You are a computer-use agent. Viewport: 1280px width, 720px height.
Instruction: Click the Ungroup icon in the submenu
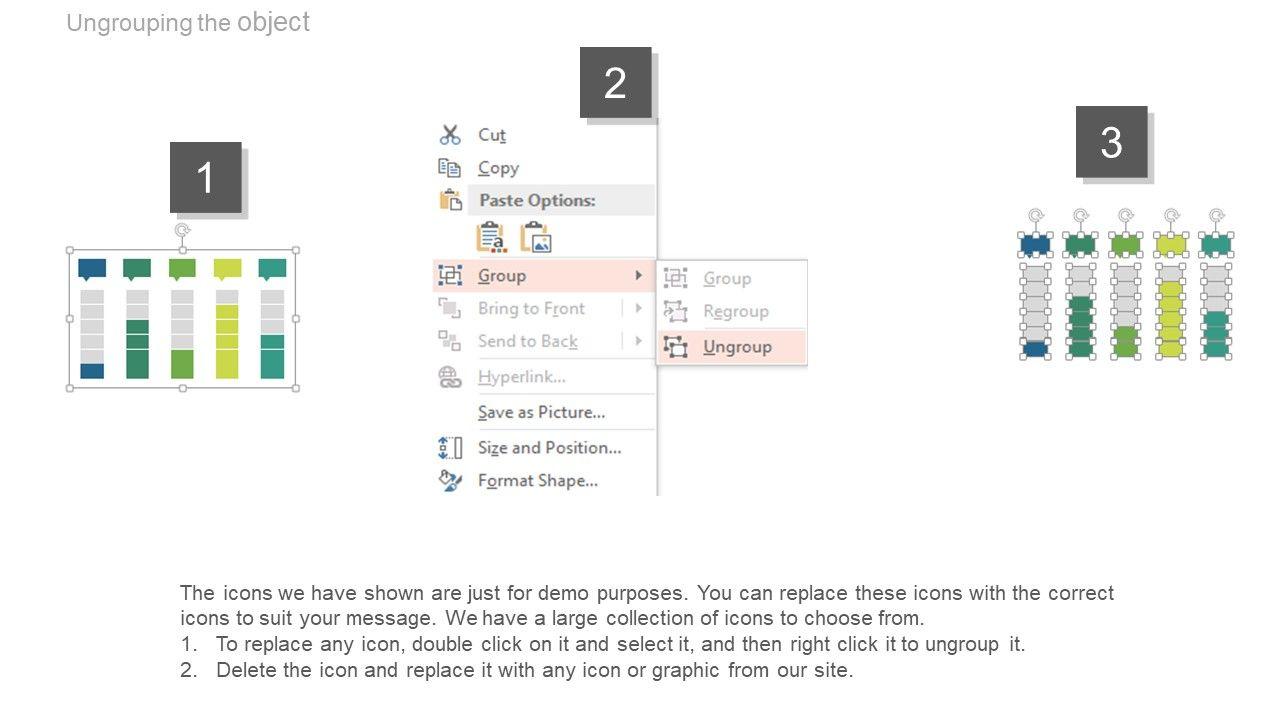tap(676, 347)
